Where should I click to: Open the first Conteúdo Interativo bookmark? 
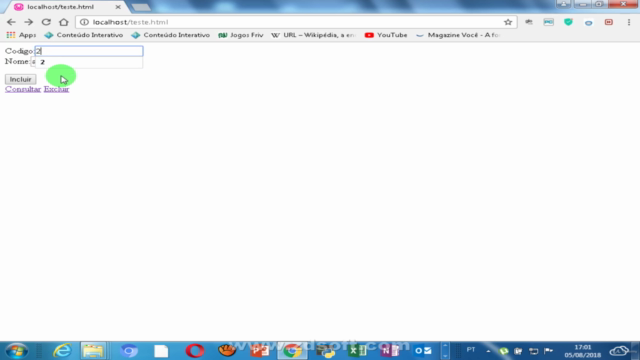pos(84,35)
